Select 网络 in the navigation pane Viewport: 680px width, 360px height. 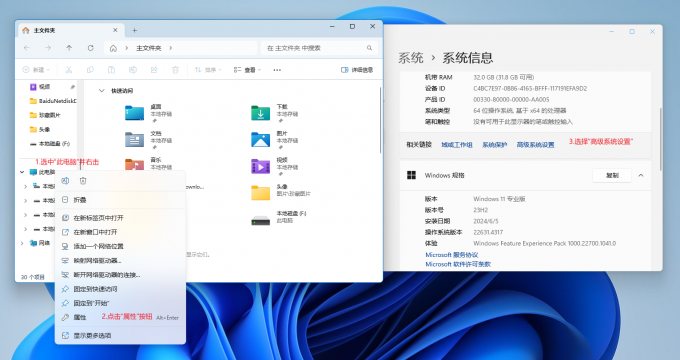(40, 243)
